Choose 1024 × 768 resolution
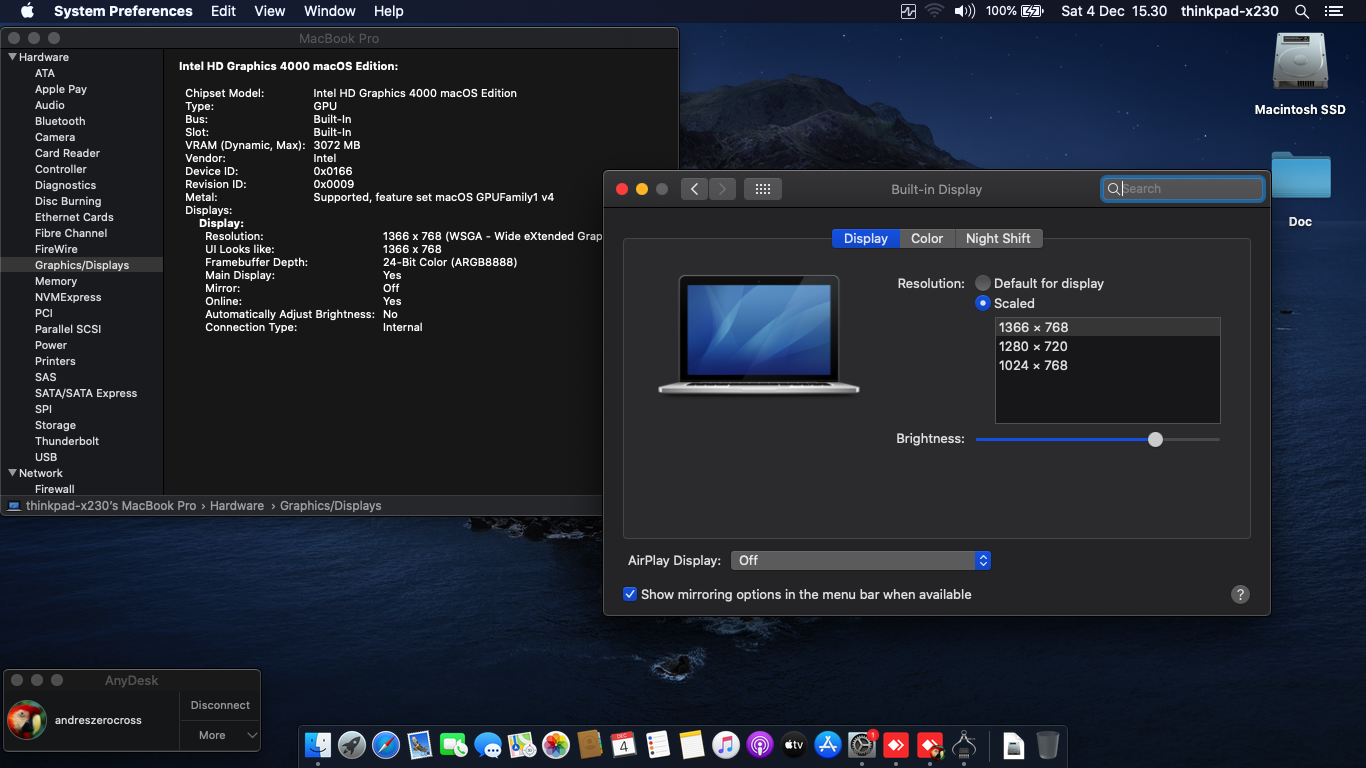The height and width of the screenshot is (768, 1366). coord(1107,365)
